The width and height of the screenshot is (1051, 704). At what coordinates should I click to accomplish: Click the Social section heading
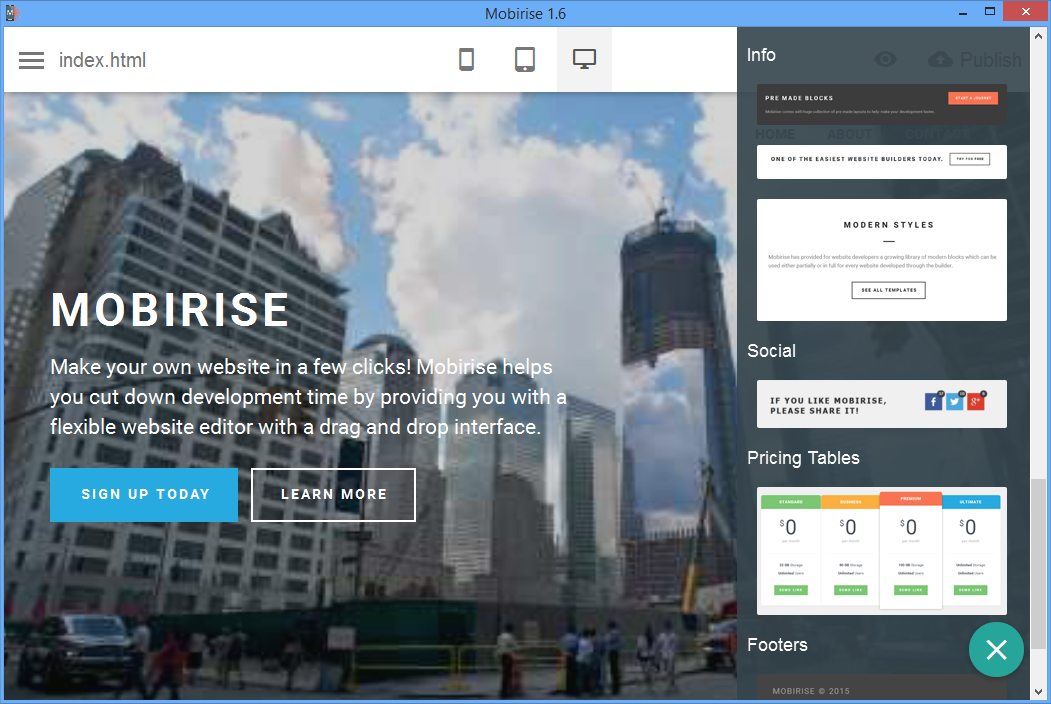pos(771,351)
